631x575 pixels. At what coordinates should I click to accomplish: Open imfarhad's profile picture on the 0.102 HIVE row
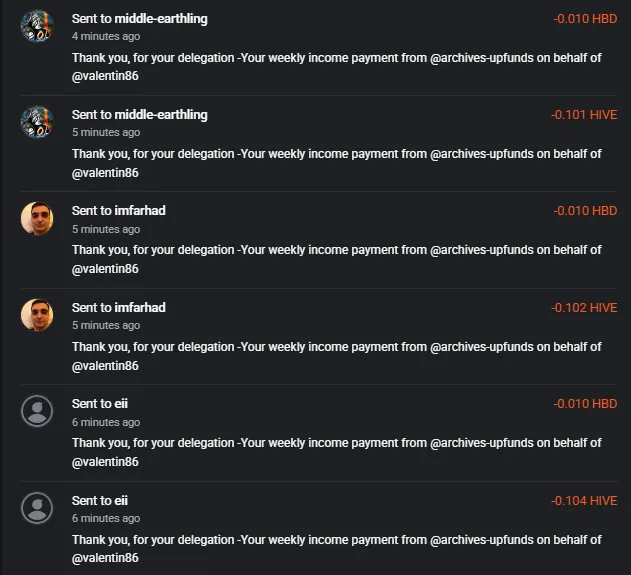pyautogui.click(x=37, y=315)
